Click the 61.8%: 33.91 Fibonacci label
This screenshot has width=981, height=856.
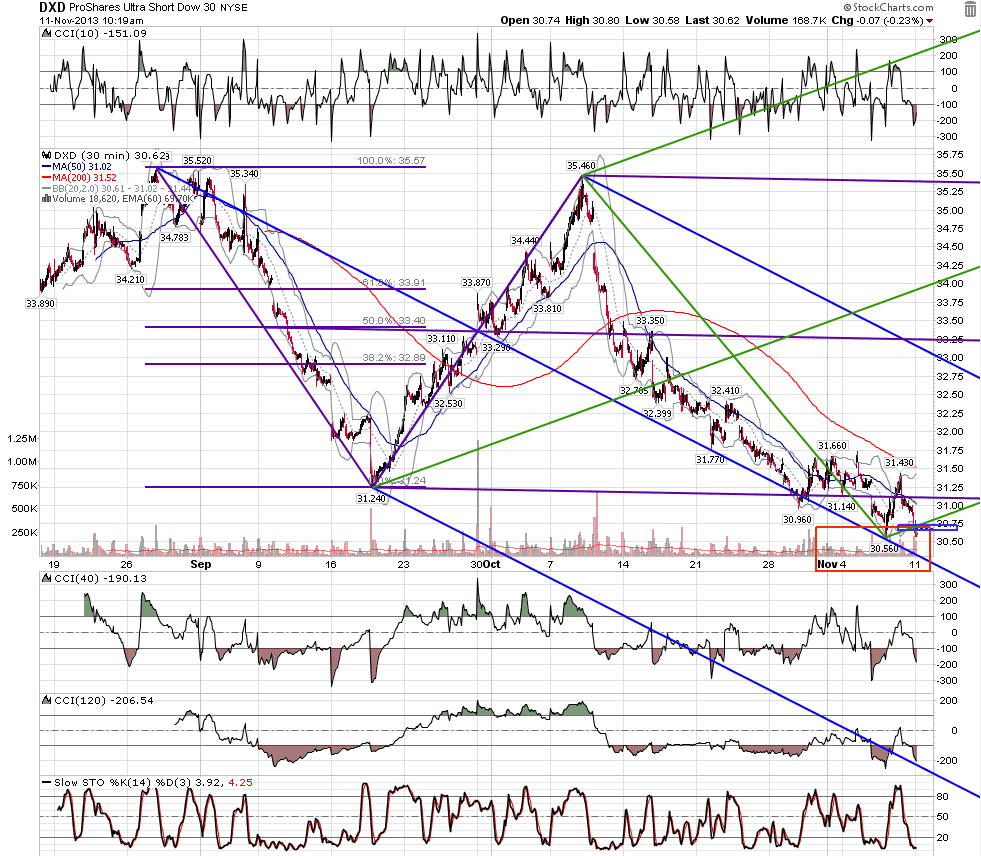tap(394, 283)
